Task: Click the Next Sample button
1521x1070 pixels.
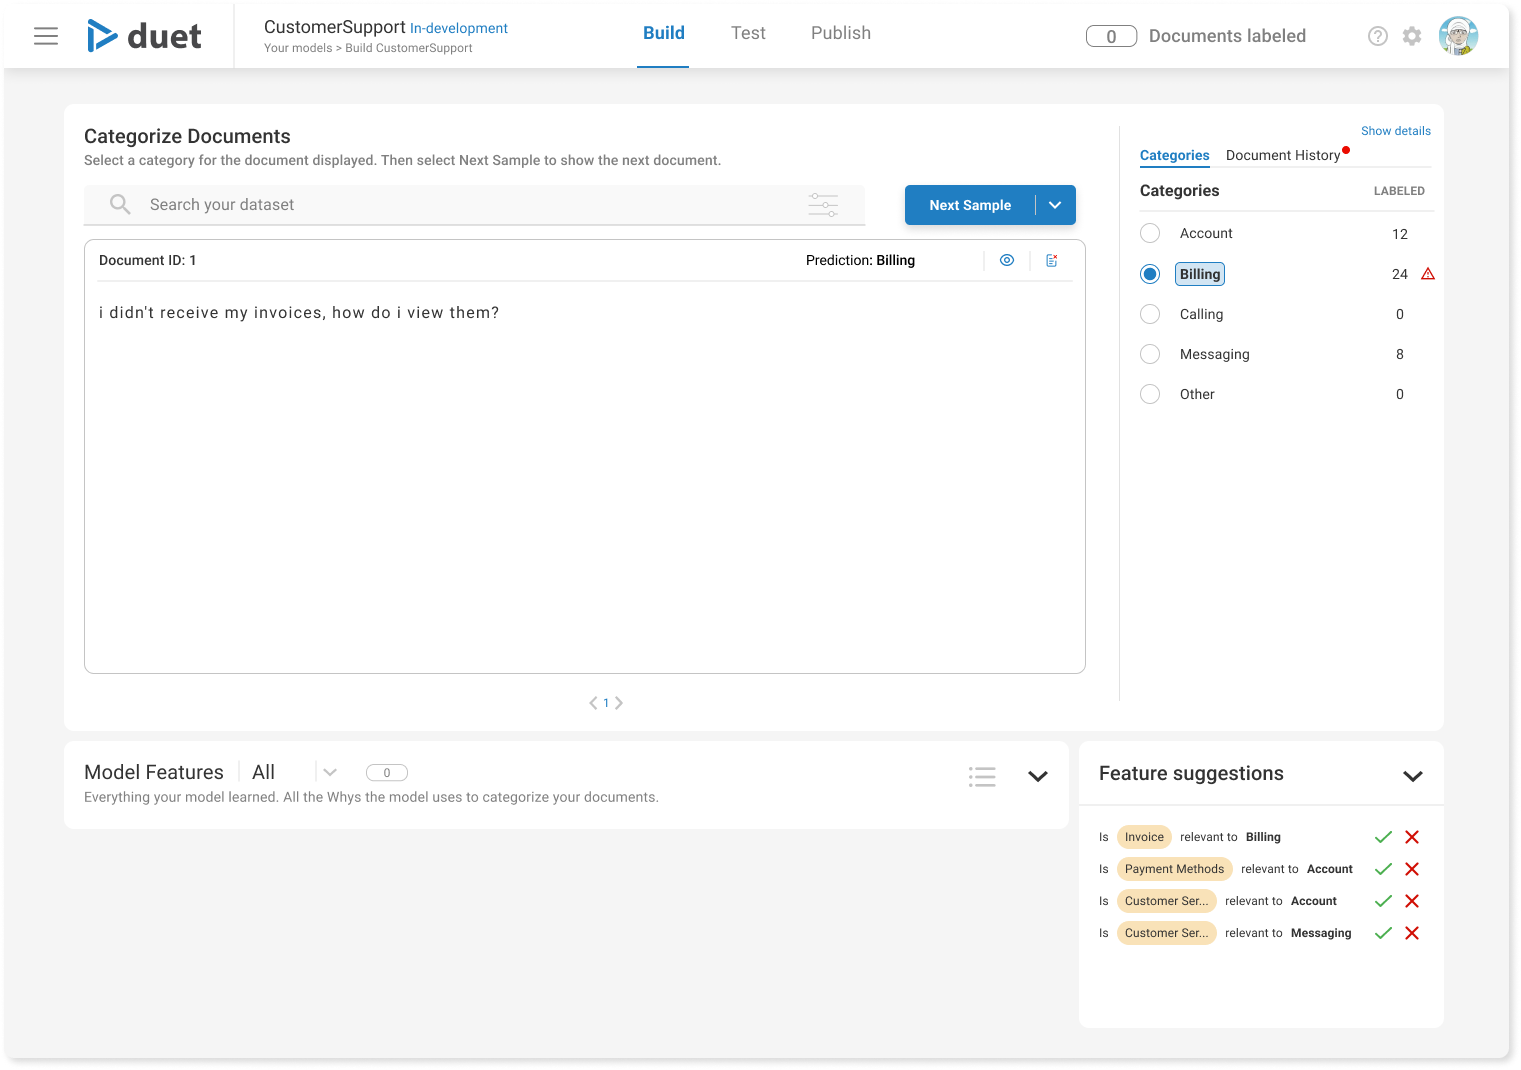Action: pos(970,205)
